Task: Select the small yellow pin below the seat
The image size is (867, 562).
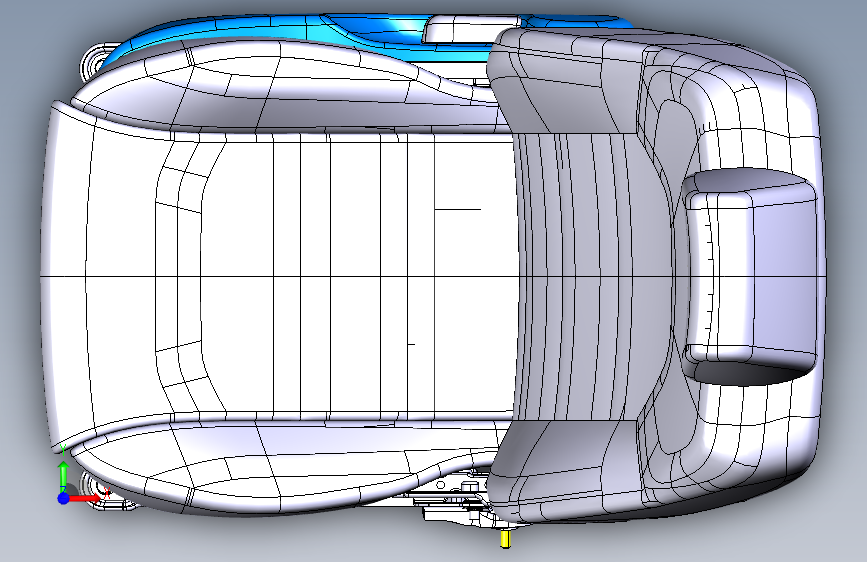Action: 505,539
